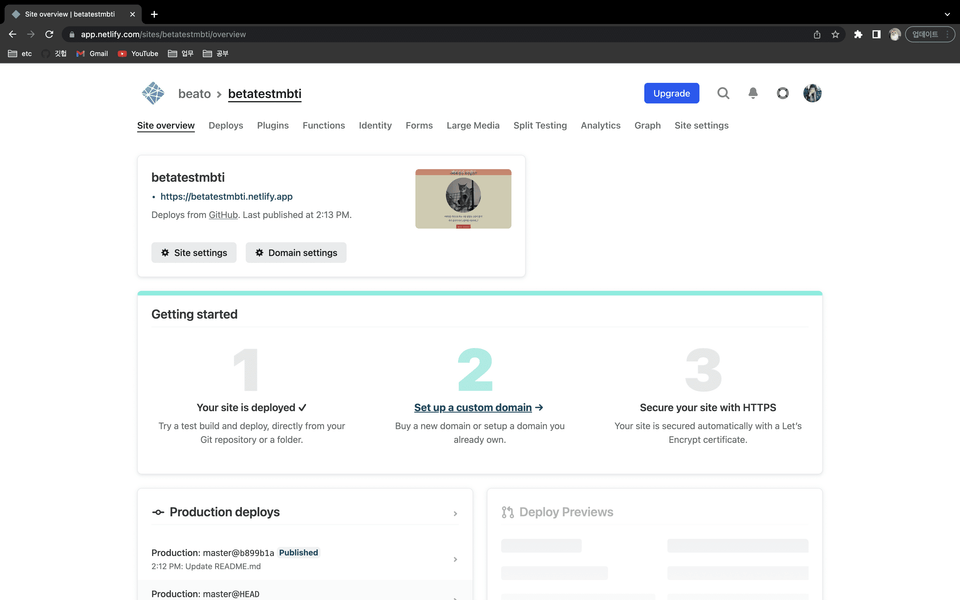Click the Published status badge
The image size is (960, 600).
coord(298,552)
